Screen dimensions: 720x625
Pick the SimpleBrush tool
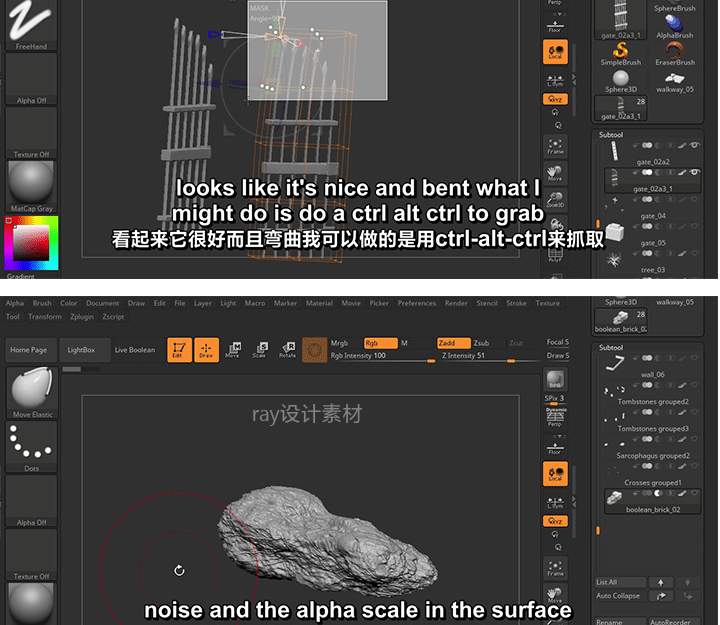point(620,54)
